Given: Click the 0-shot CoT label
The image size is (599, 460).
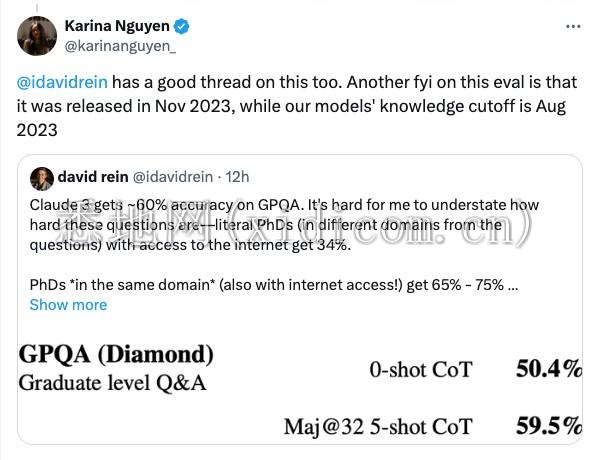Looking at the screenshot, I should click(x=421, y=369).
